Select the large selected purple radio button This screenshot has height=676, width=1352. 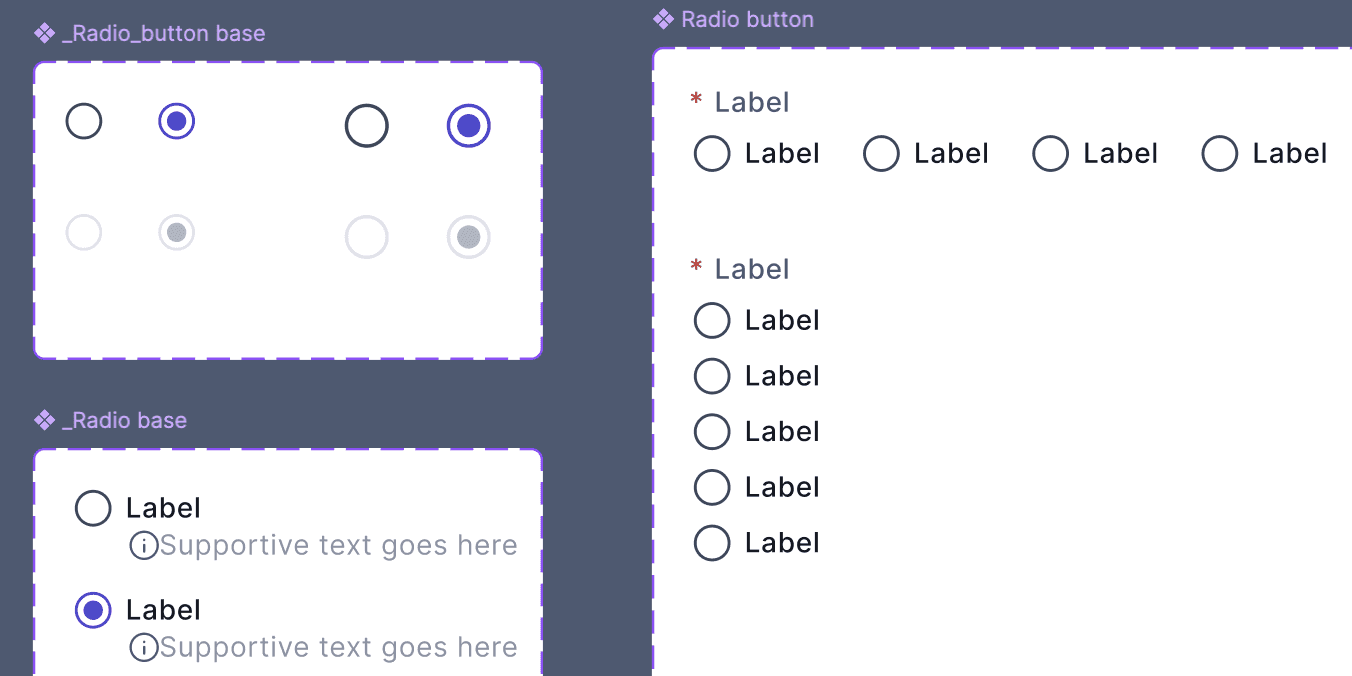[469, 124]
